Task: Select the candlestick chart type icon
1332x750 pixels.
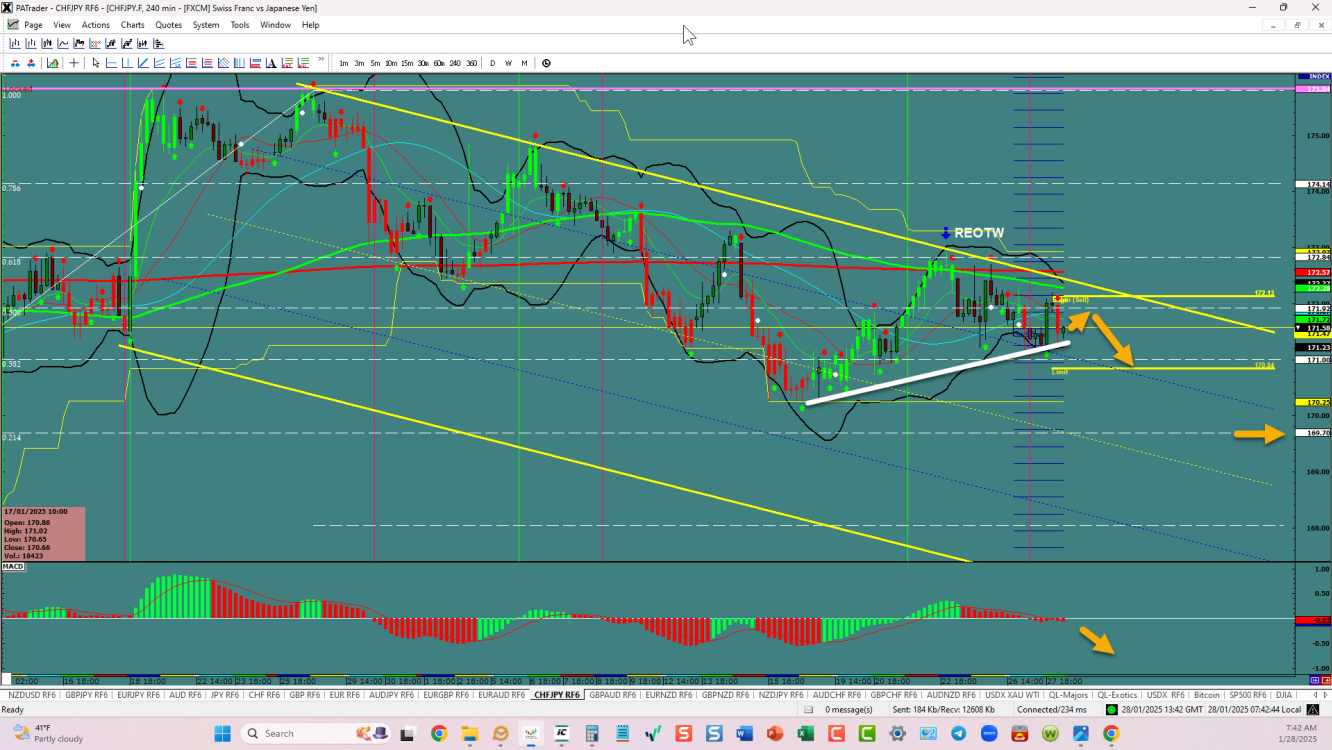Action: [x=47, y=43]
